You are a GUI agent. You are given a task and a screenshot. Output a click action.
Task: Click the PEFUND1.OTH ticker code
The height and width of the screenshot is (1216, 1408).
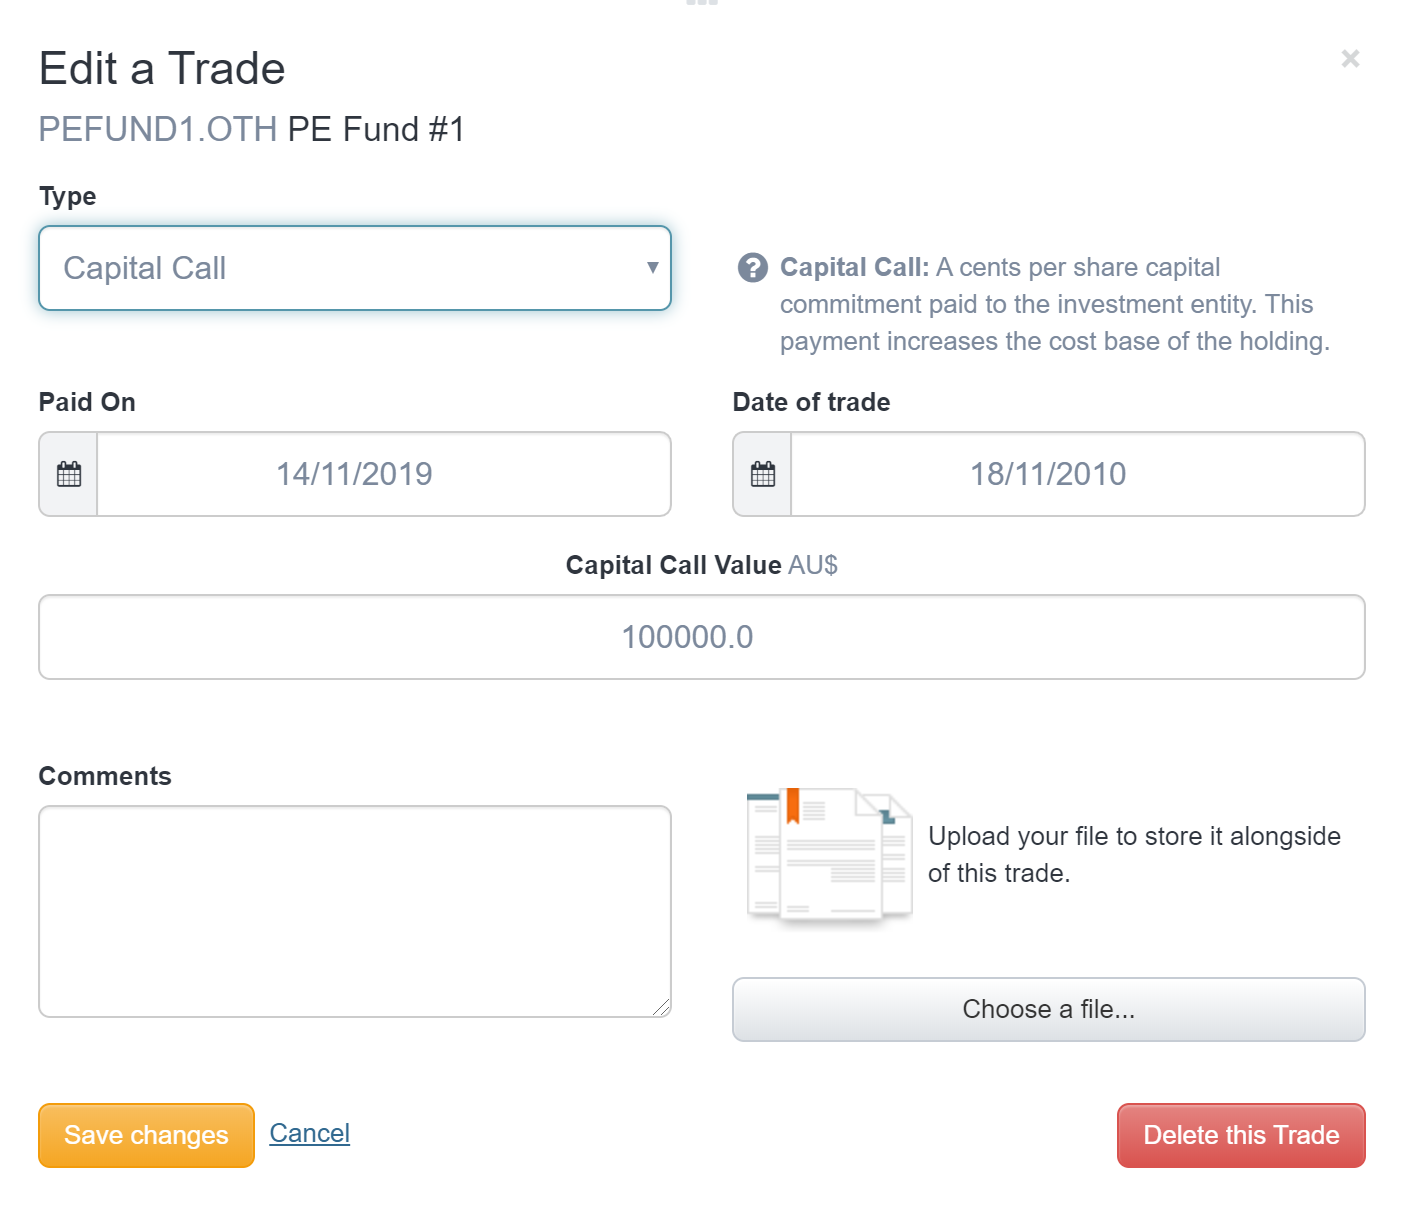[158, 130]
